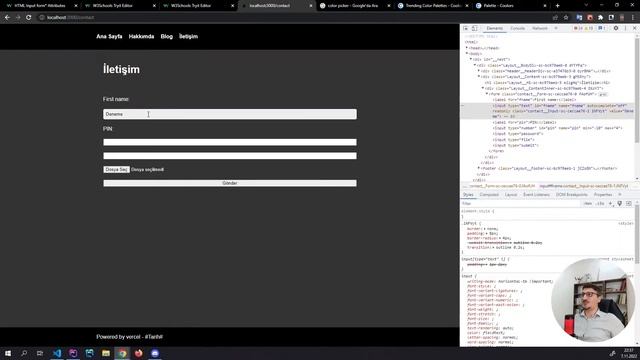Open Discord from the taskbar
The image size is (640, 360).
point(155,353)
